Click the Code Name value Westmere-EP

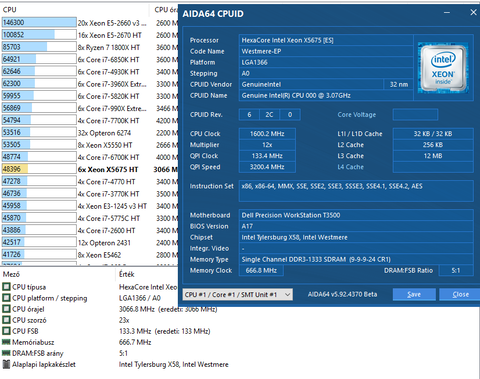click(326, 51)
